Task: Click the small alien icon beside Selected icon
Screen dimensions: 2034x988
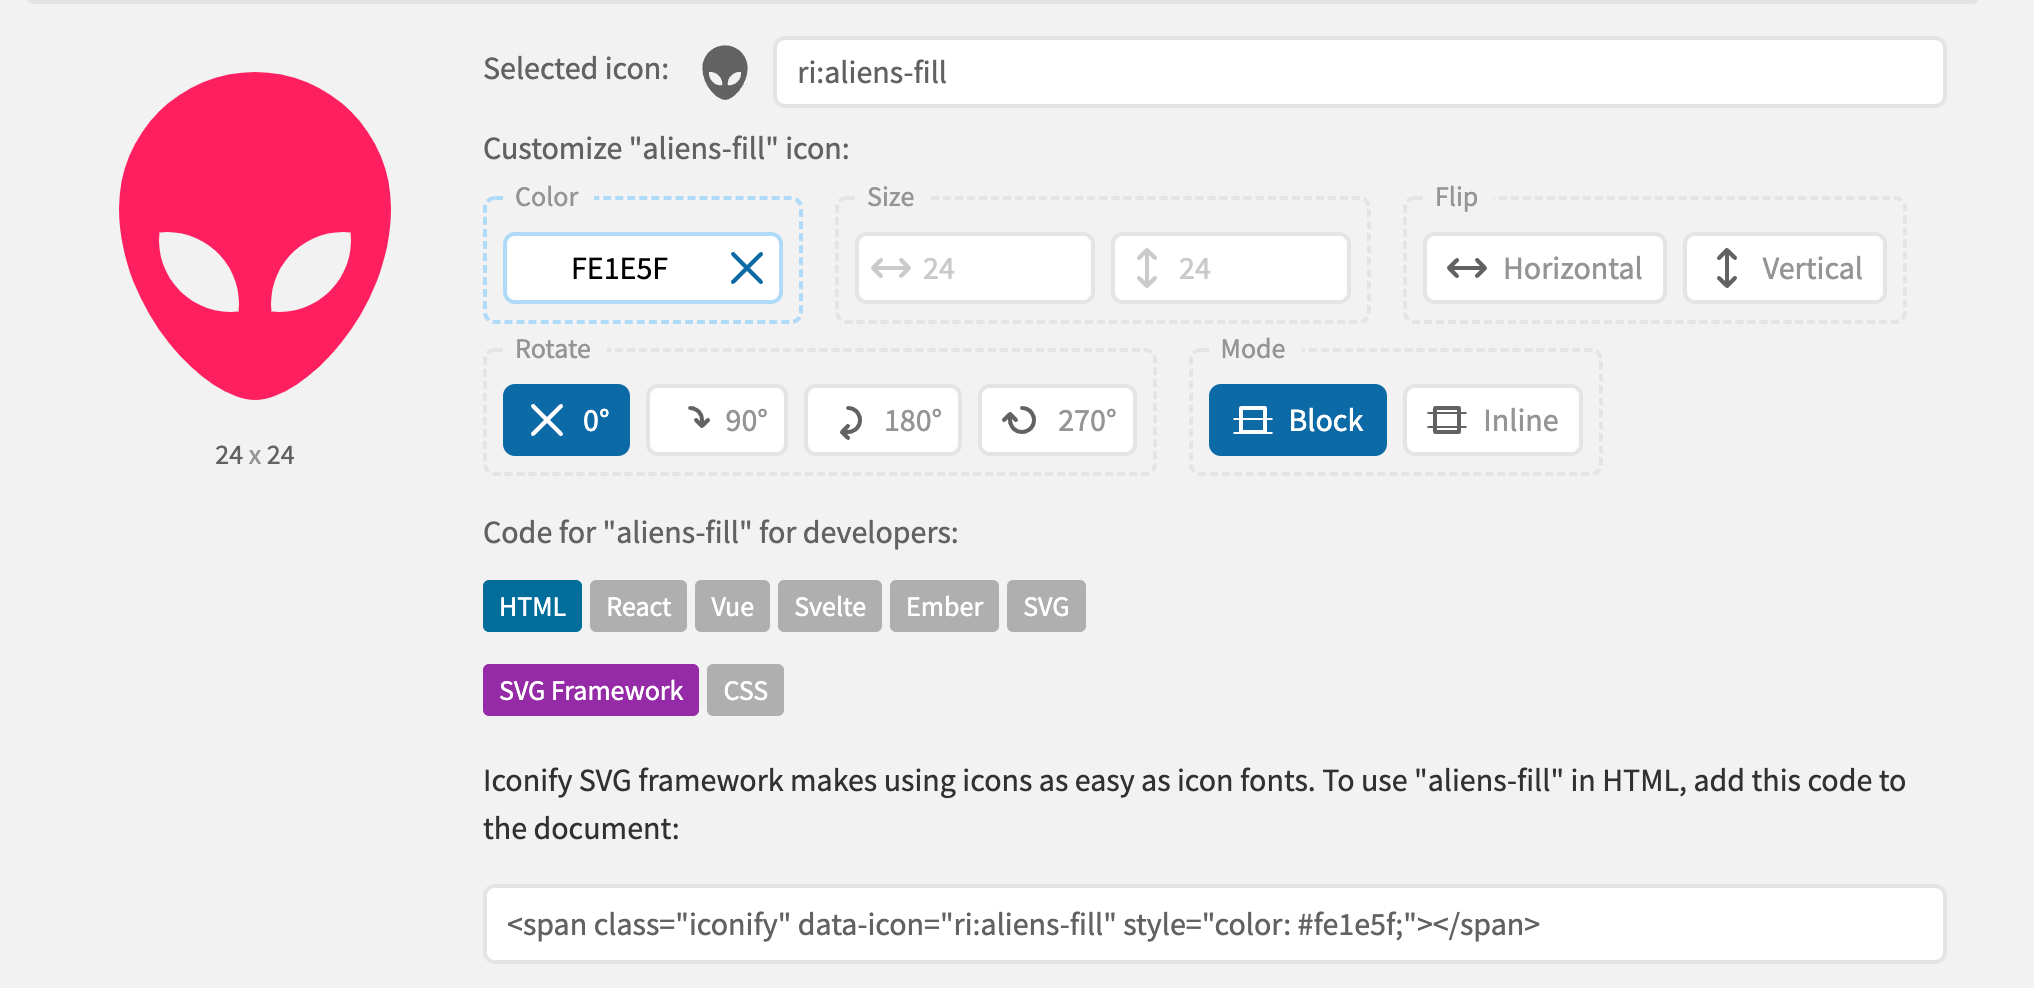Action: pyautogui.click(x=725, y=72)
